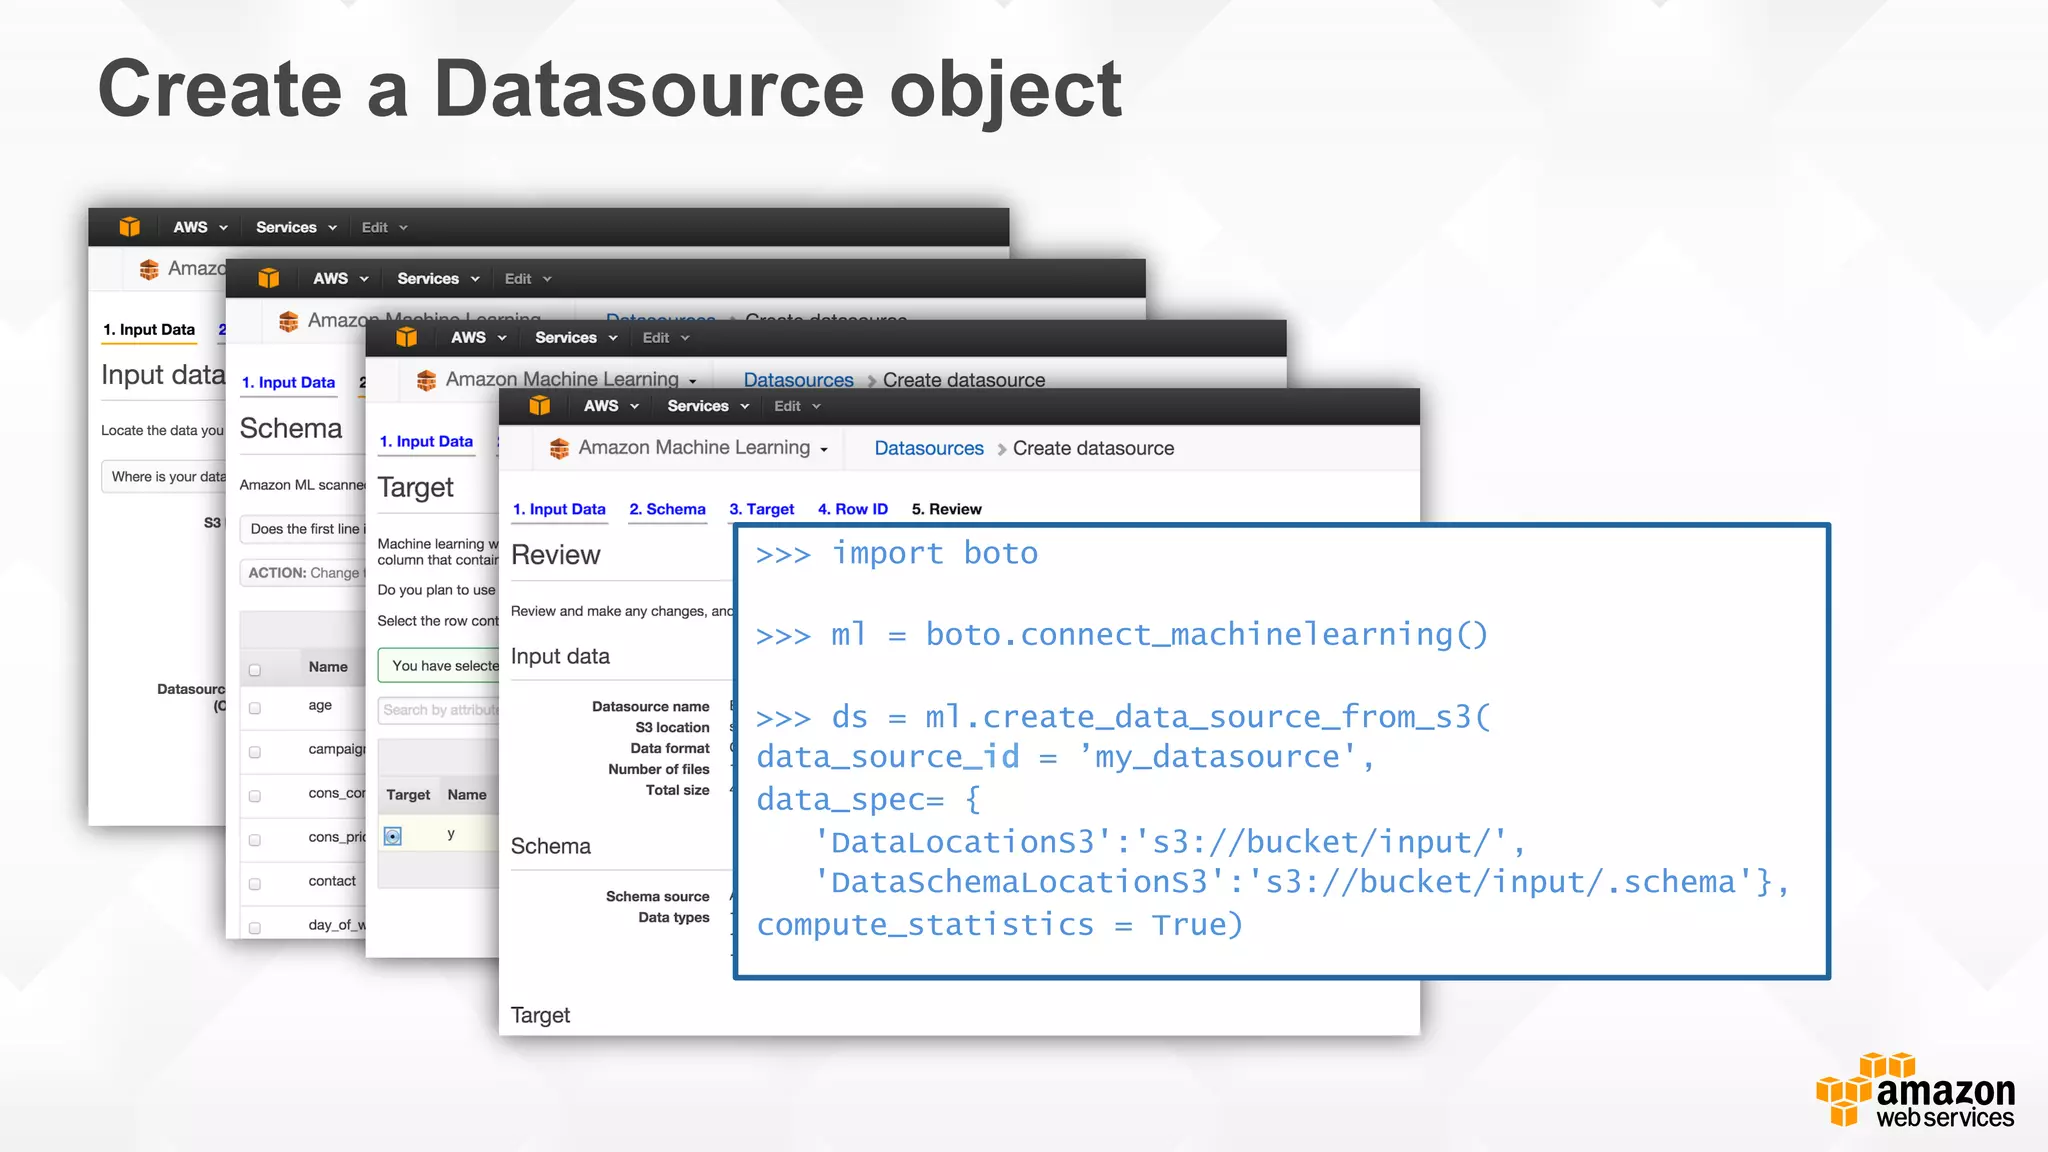The height and width of the screenshot is (1152, 2048).
Task: Check the age attribute checkbox
Action: (x=255, y=708)
